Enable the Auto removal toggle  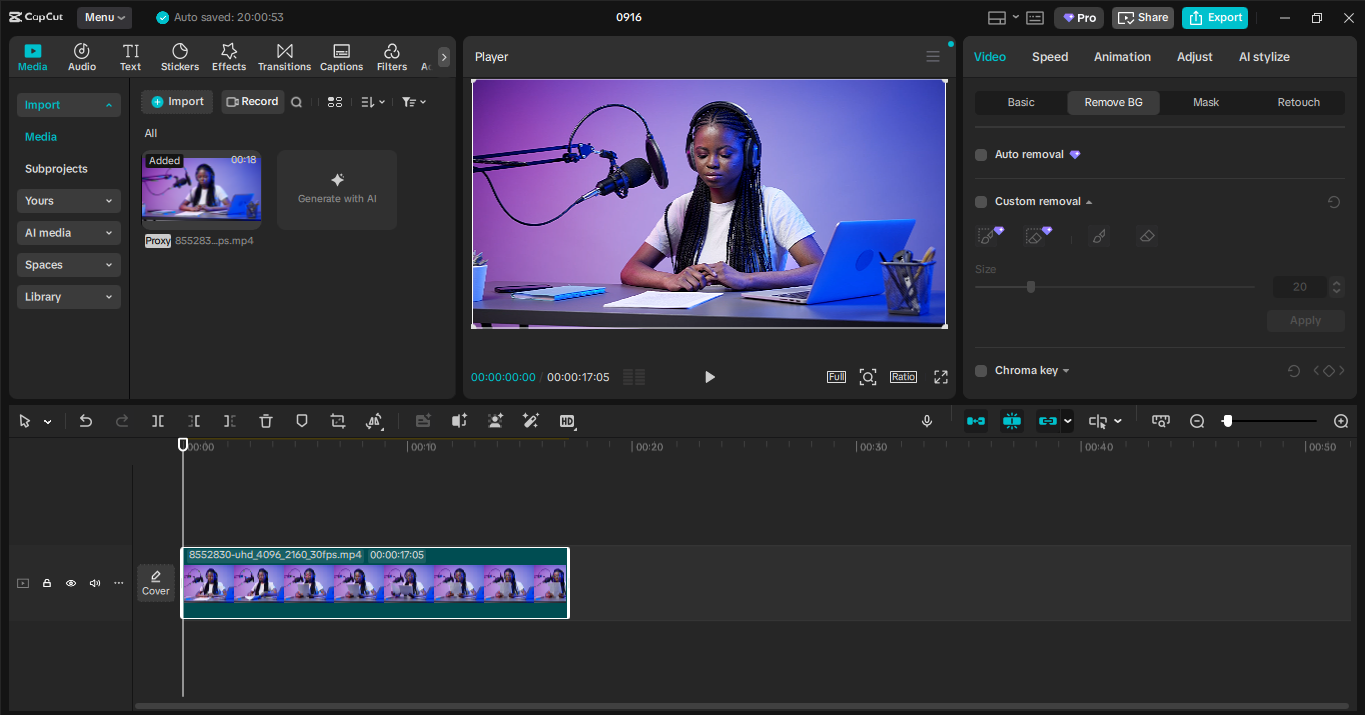tap(981, 154)
